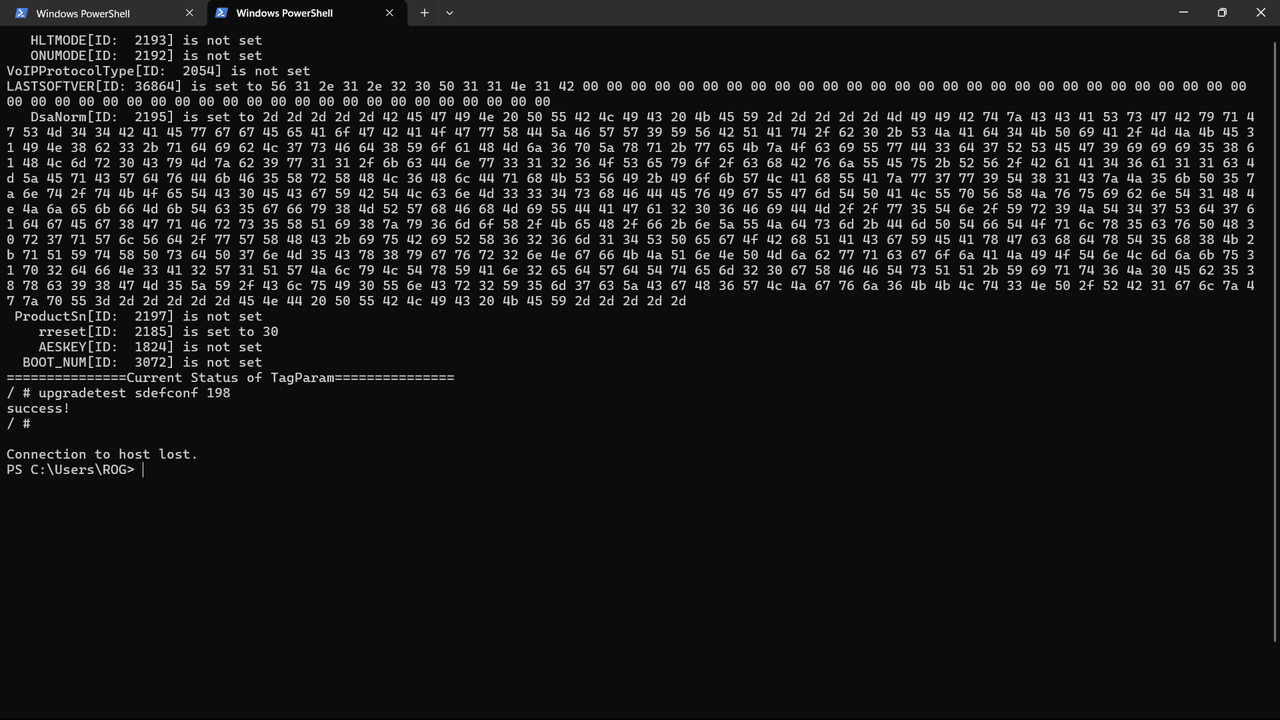Click the "Connection to host lost." message

click(102, 454)
